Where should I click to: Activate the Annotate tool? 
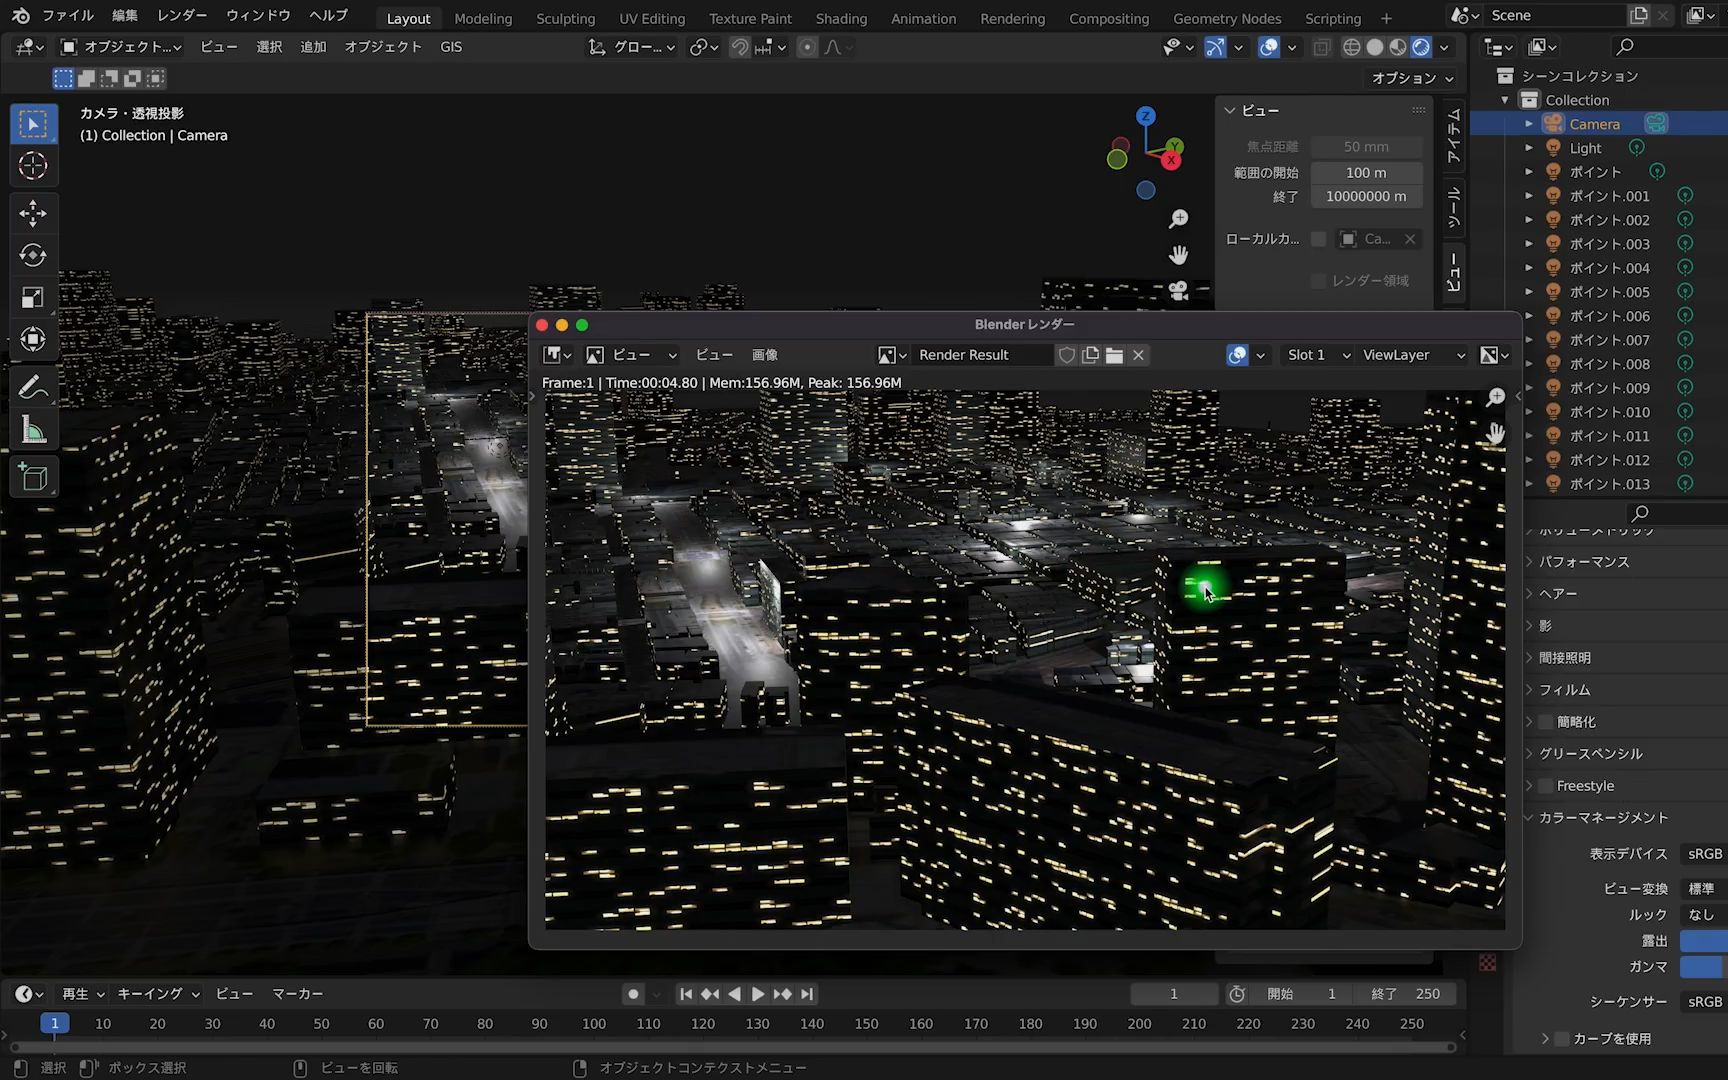click(33, 386)
